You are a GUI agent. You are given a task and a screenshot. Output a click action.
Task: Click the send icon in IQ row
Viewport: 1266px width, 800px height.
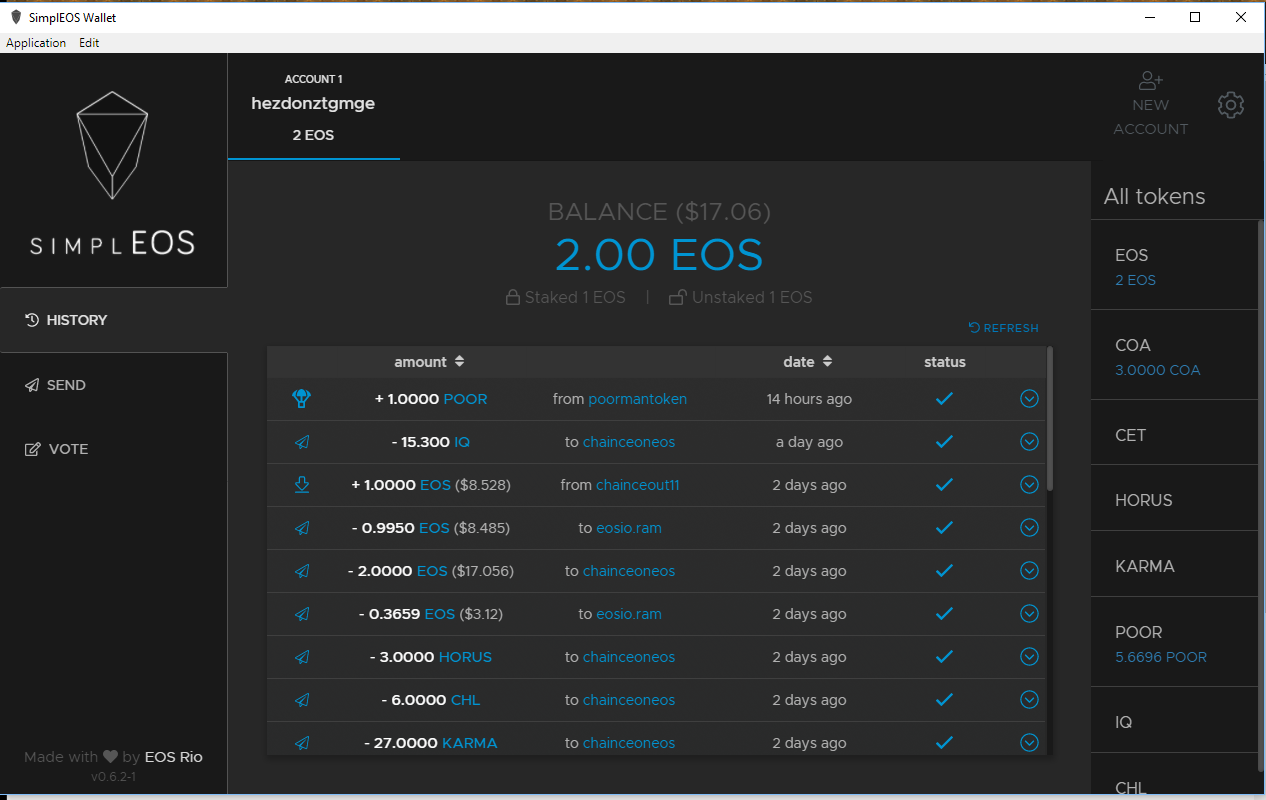coord(302,442)
